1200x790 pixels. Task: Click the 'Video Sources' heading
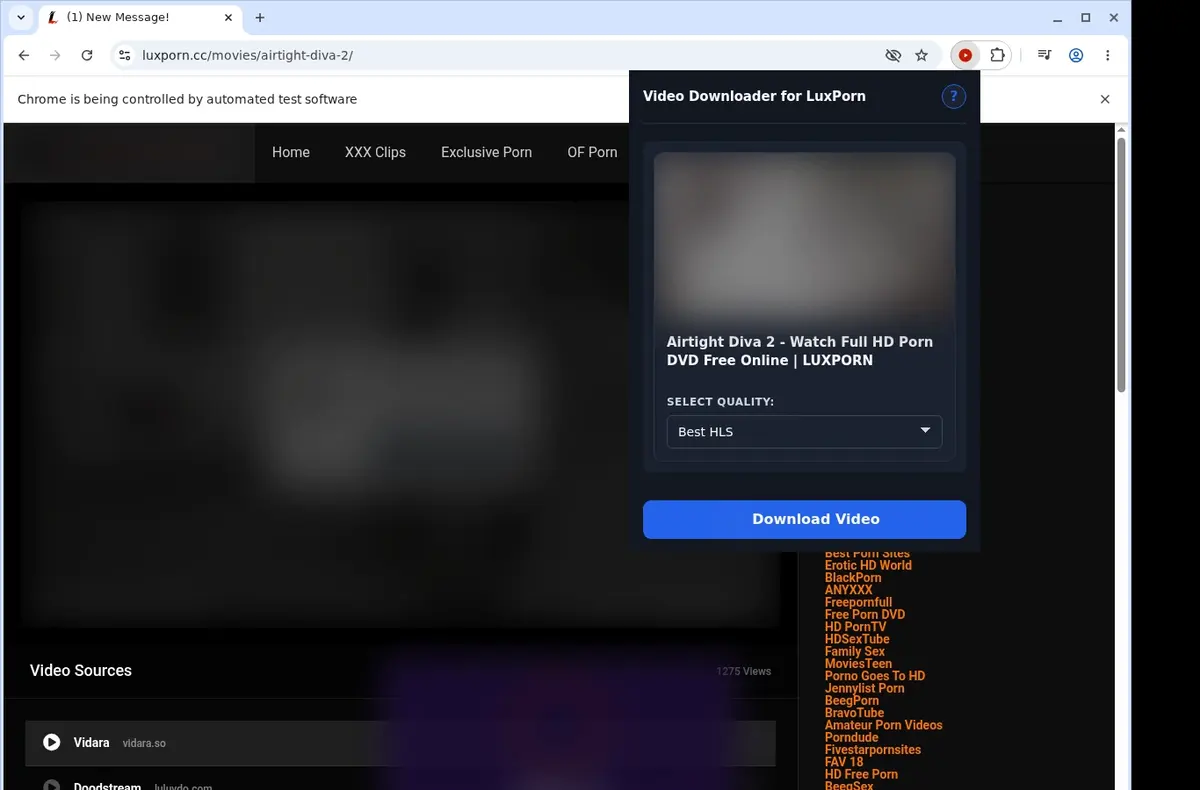pyautogui.click(x=81, y=671)
